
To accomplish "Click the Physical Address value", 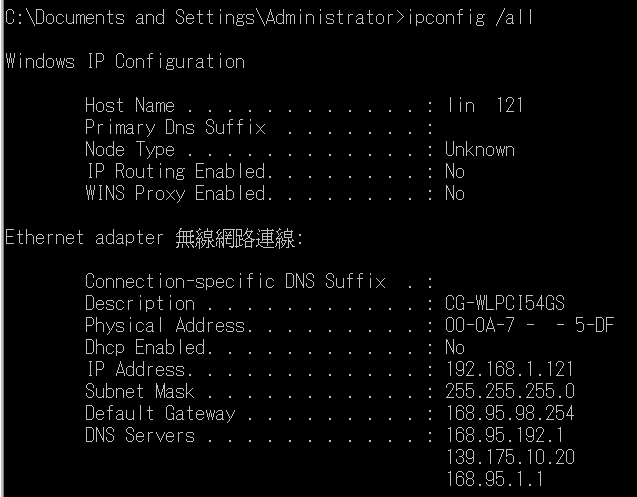I will (529, 325).
